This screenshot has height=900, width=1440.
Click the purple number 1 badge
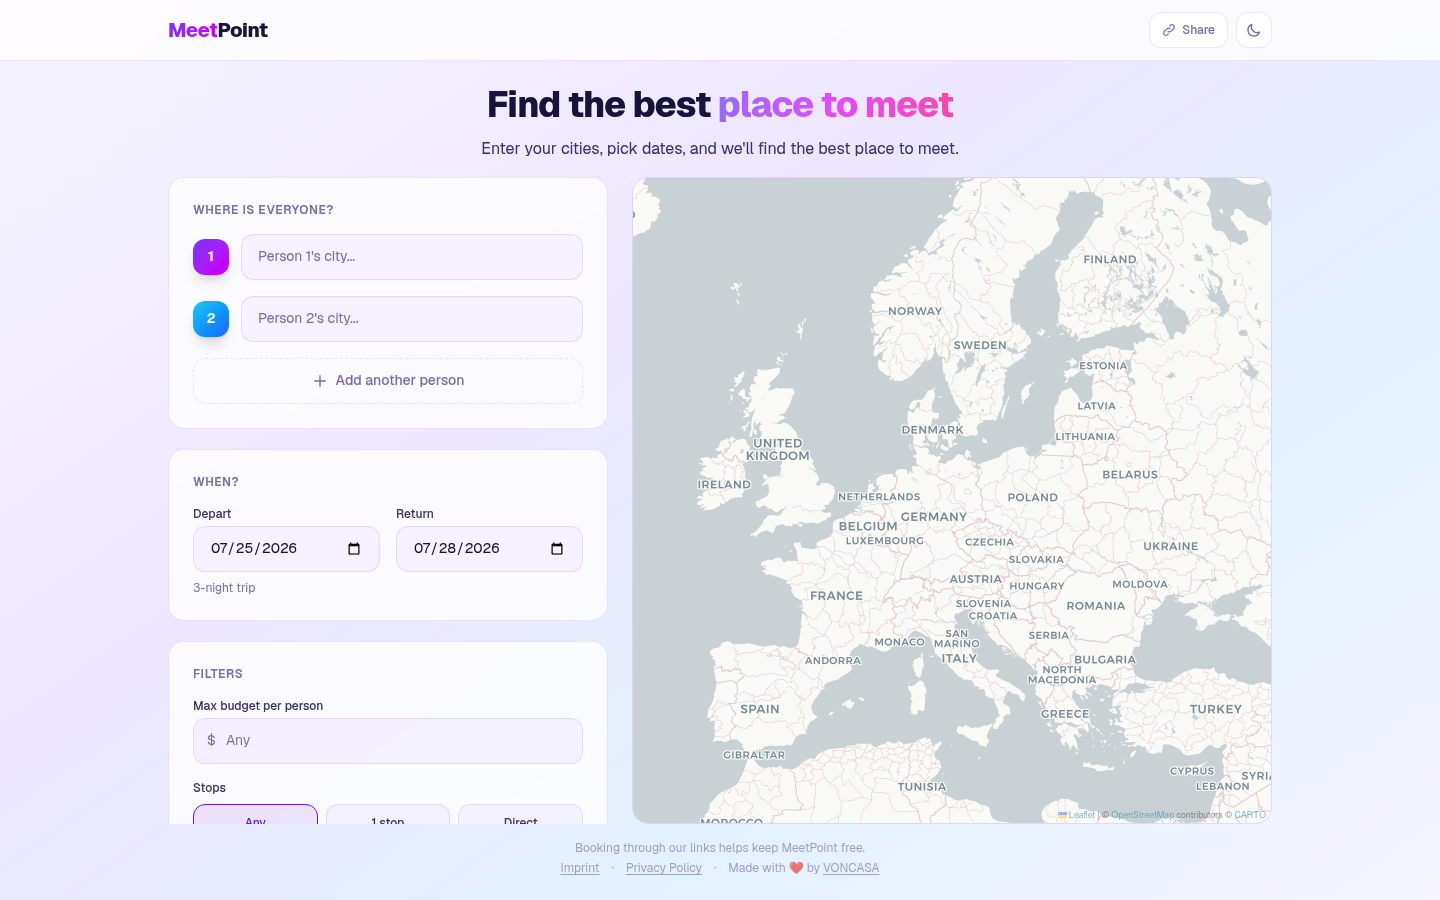coord(211,257)
